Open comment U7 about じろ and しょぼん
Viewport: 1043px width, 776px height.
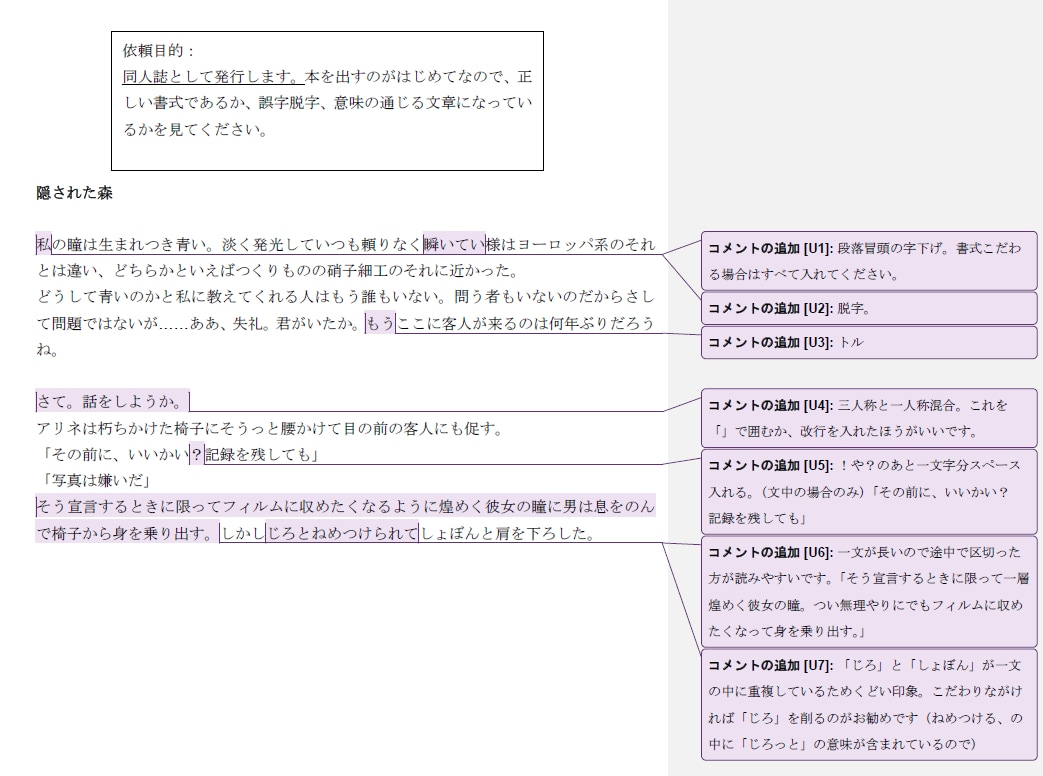click(869, 705)
